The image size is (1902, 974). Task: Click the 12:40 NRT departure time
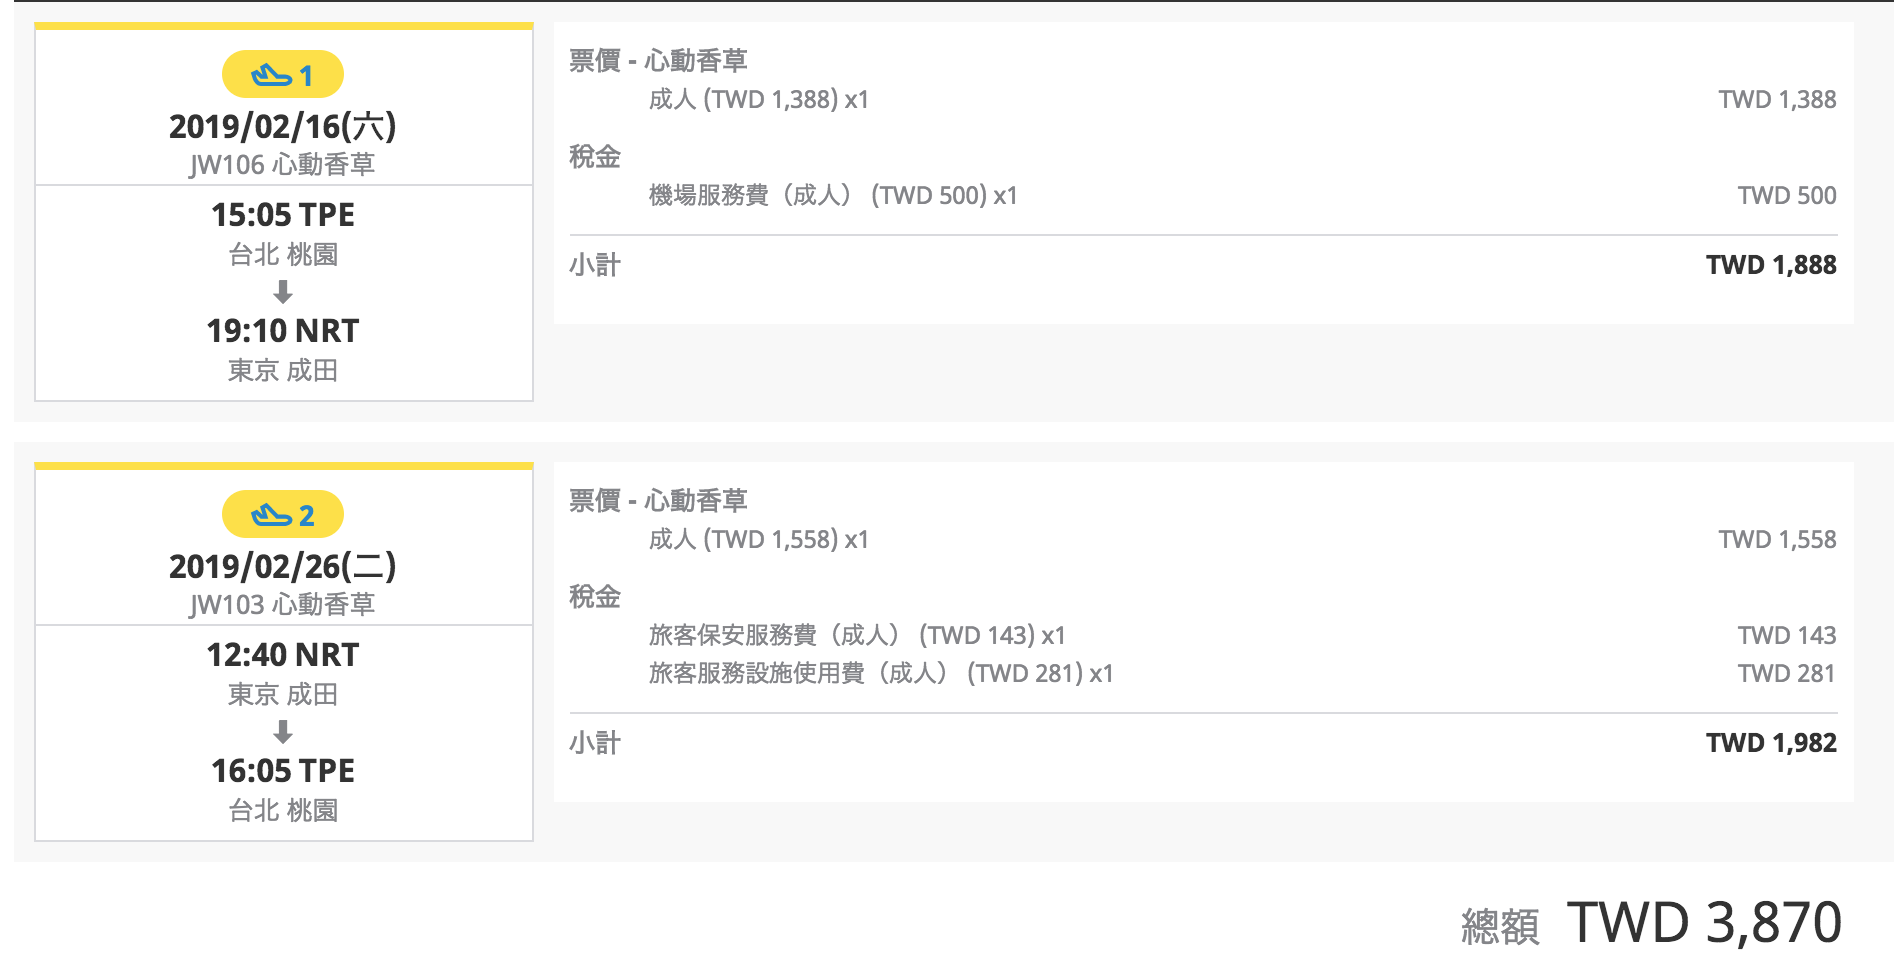283,655
